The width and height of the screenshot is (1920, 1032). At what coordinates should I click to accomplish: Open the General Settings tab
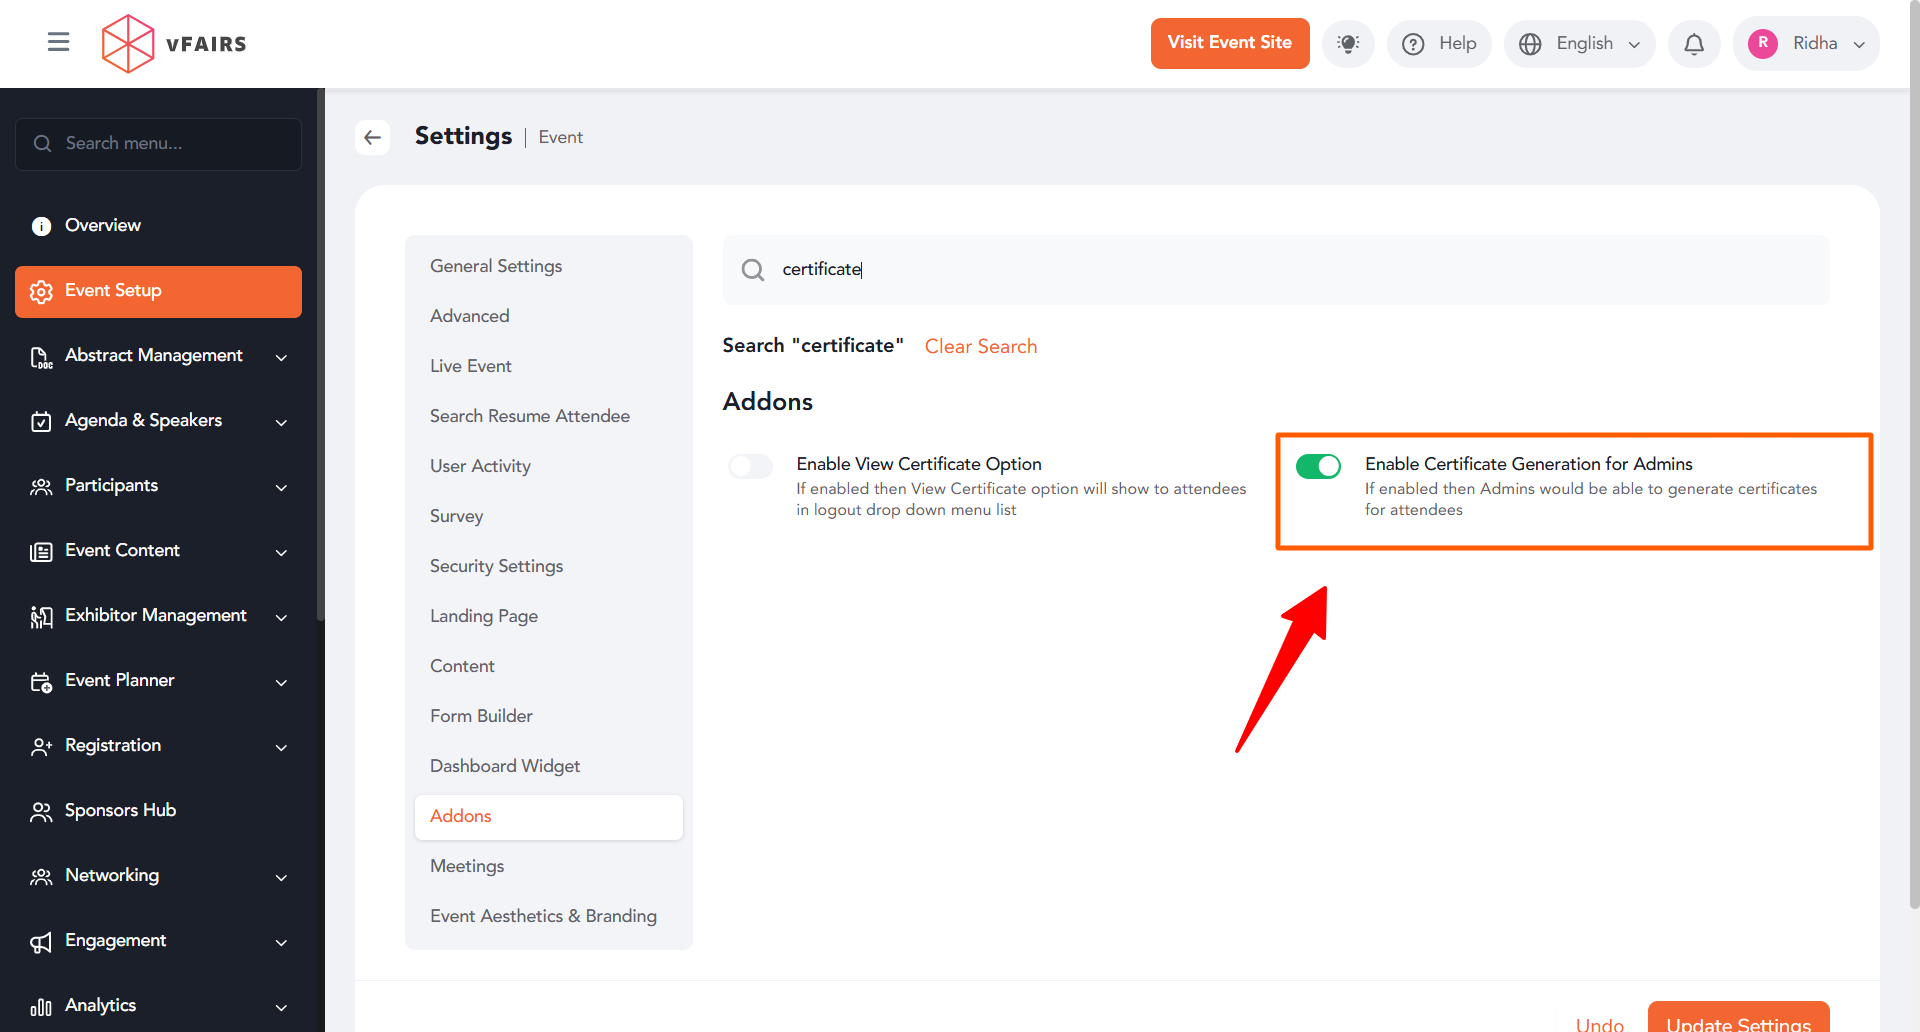[x=496, y=266]
